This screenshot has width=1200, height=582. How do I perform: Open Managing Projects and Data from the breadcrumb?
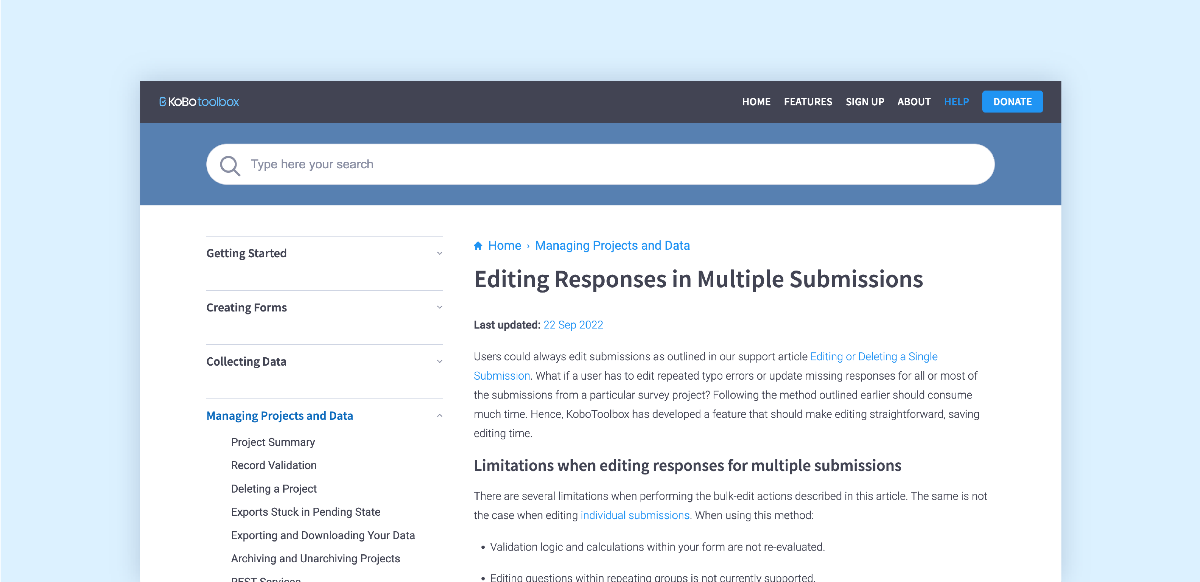612,245
